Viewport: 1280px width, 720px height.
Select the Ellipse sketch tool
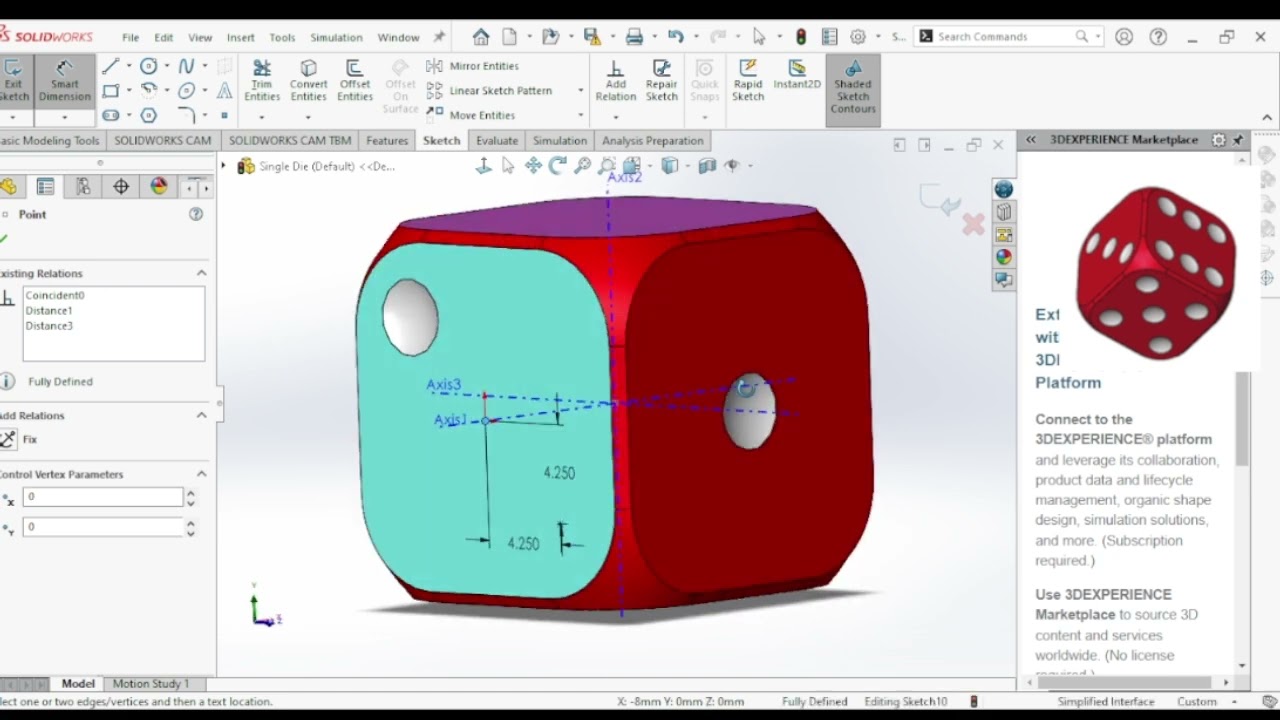point(186,91)
